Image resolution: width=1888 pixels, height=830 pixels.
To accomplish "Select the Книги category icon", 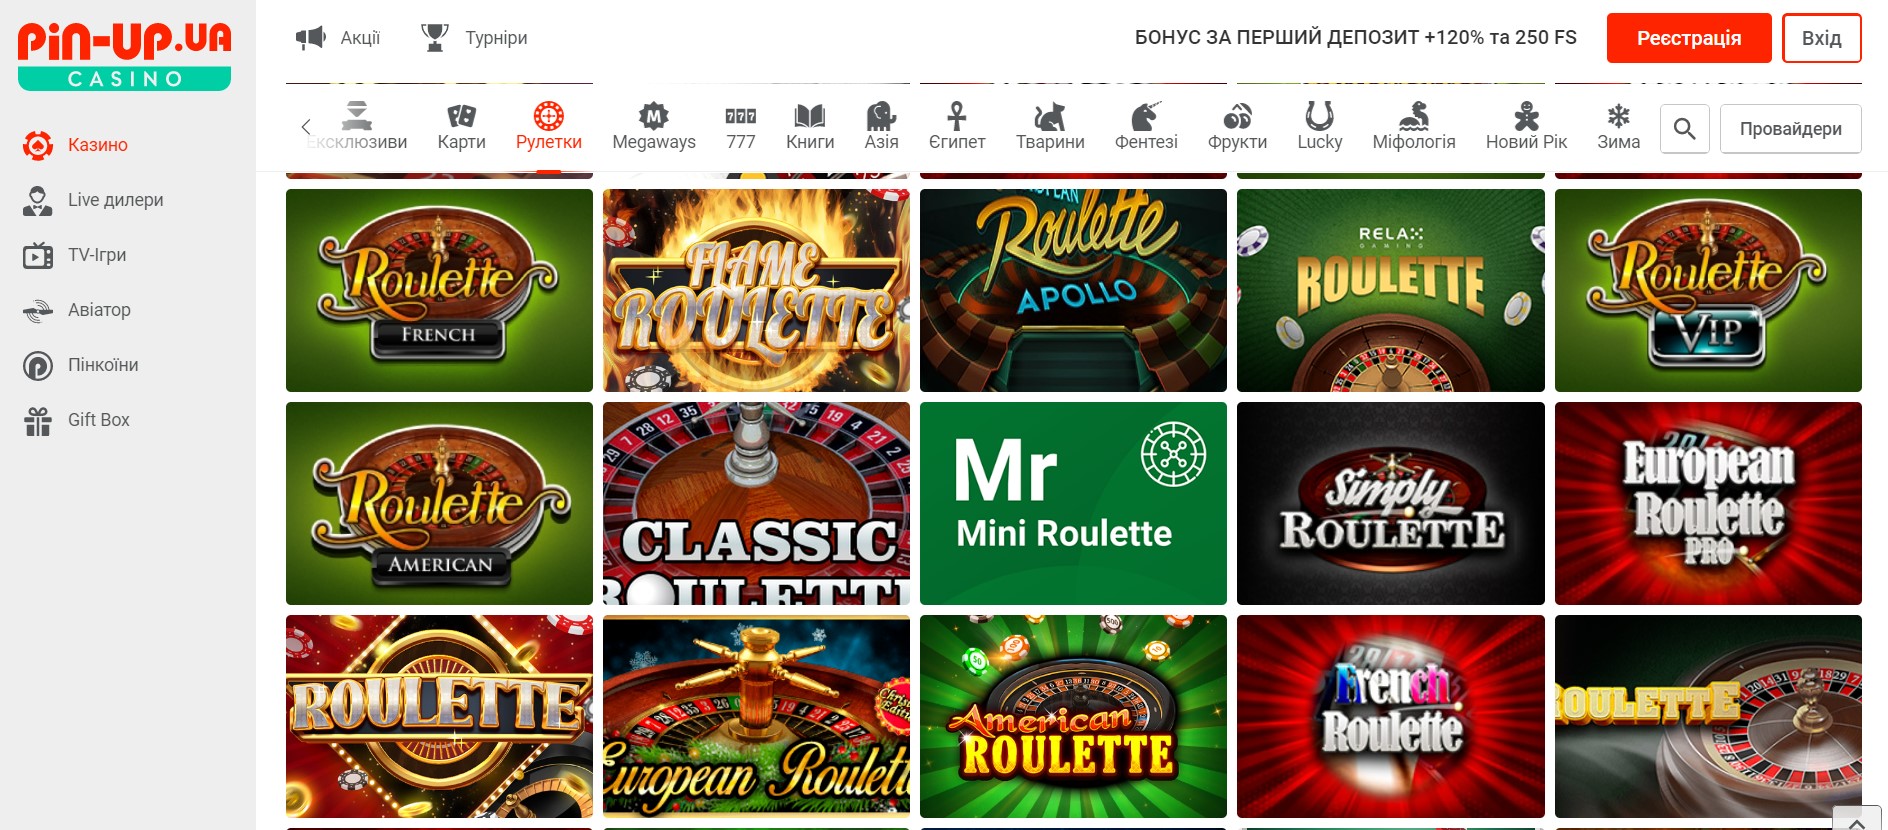I will pos(810,116).
